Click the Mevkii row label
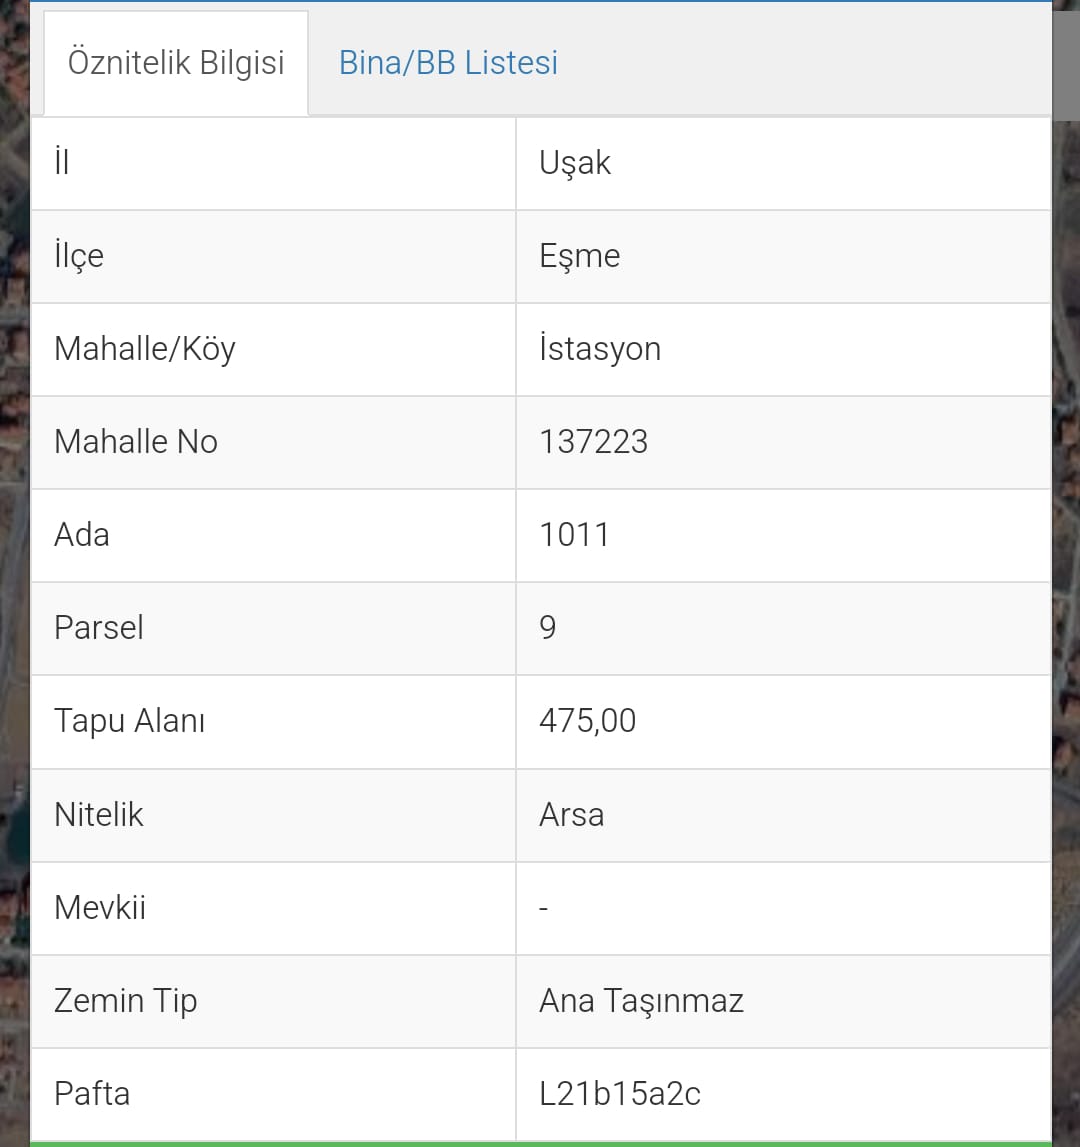The image size is (1080, 1147). (100, 908)
